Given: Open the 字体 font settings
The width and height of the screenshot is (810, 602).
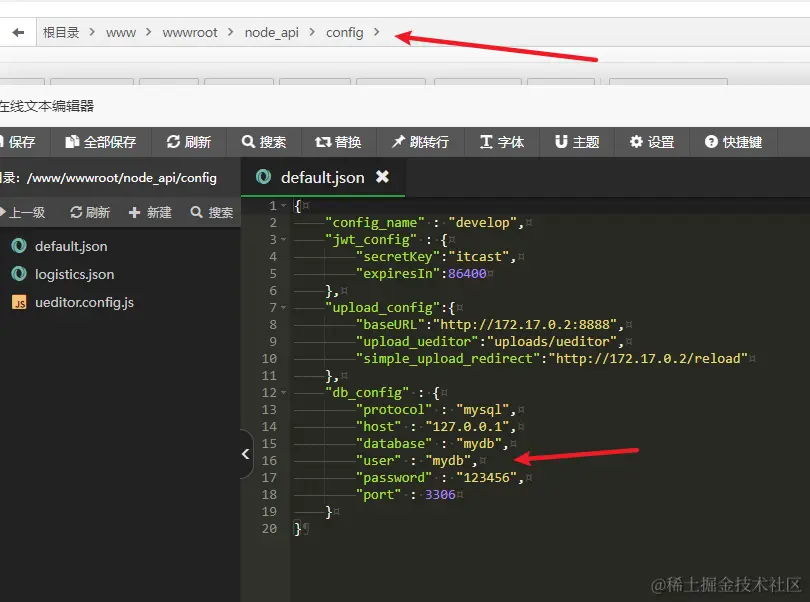Looking at the screenshot, I should tap(502, 142).
